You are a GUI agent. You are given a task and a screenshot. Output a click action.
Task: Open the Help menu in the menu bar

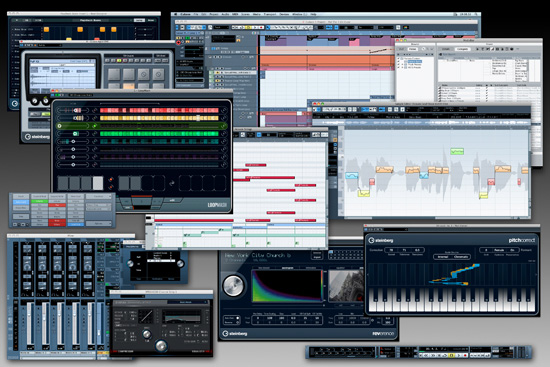(x=313, y=14)
